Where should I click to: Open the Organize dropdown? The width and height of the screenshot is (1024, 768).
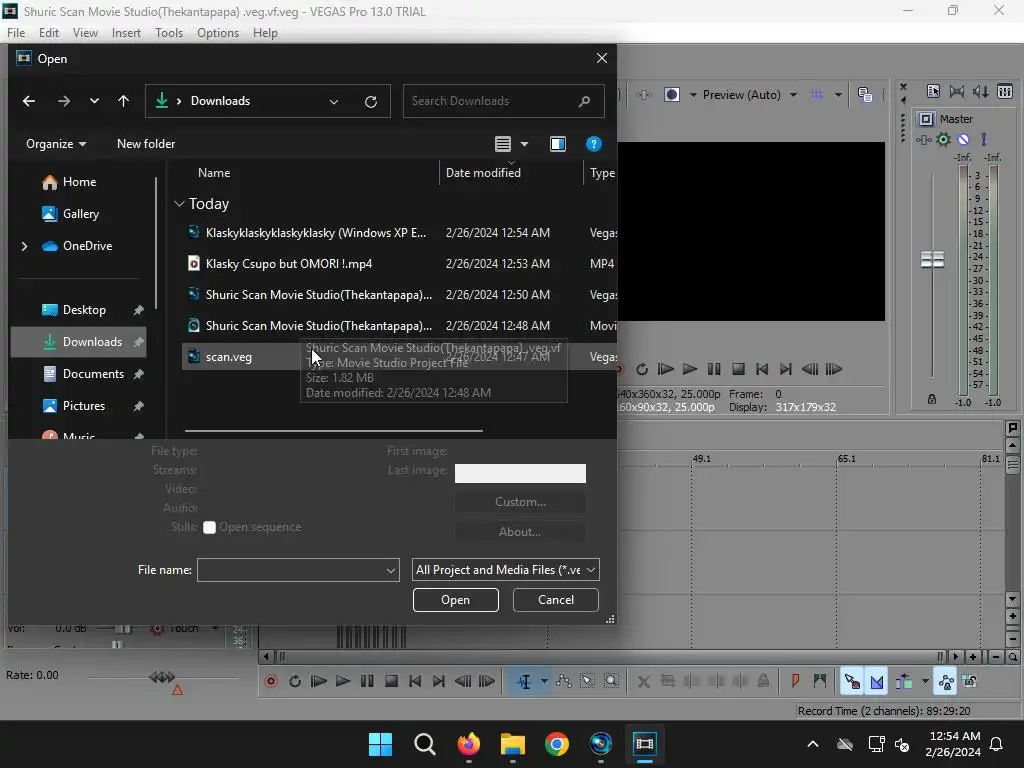coord(56,144)
